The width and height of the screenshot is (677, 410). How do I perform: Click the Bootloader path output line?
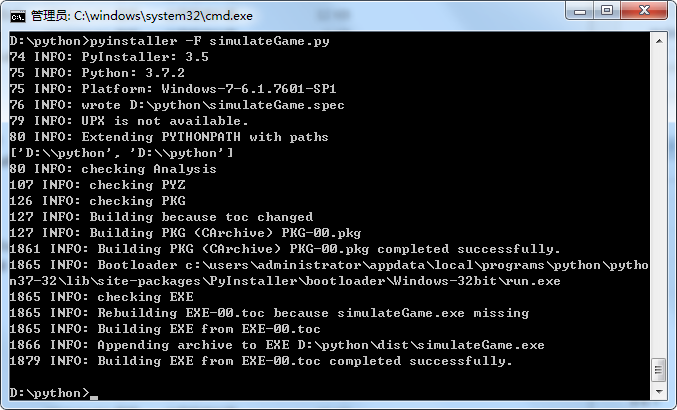point(329,265)
